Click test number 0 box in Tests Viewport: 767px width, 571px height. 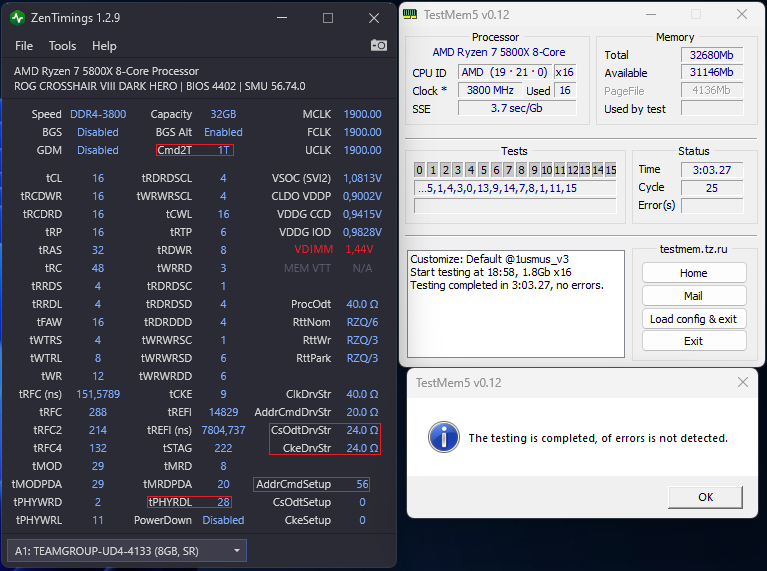(x=419, y=170)
